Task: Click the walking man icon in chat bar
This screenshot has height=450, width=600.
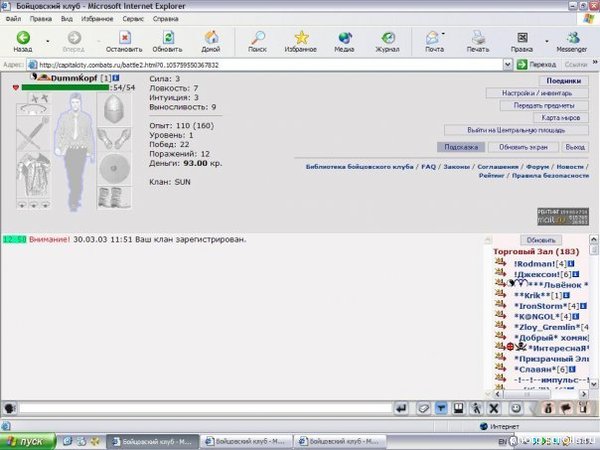Action: (x=476, y=409)
